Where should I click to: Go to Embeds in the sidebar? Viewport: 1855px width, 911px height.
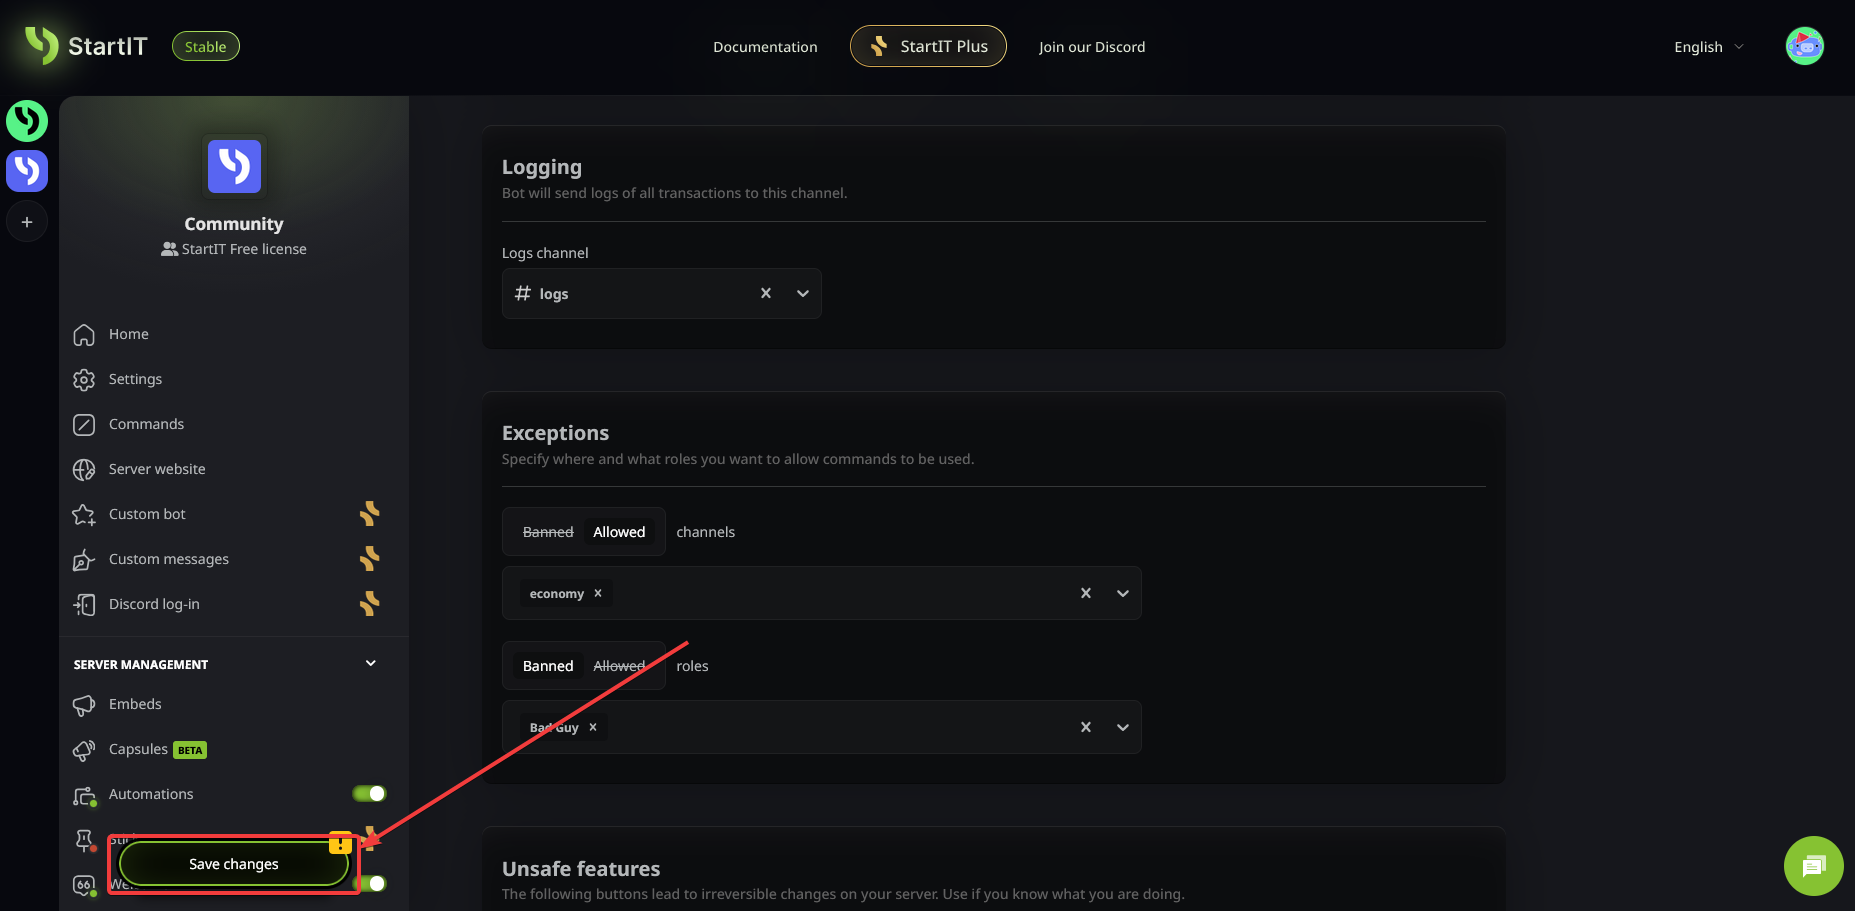coord(135,704)
